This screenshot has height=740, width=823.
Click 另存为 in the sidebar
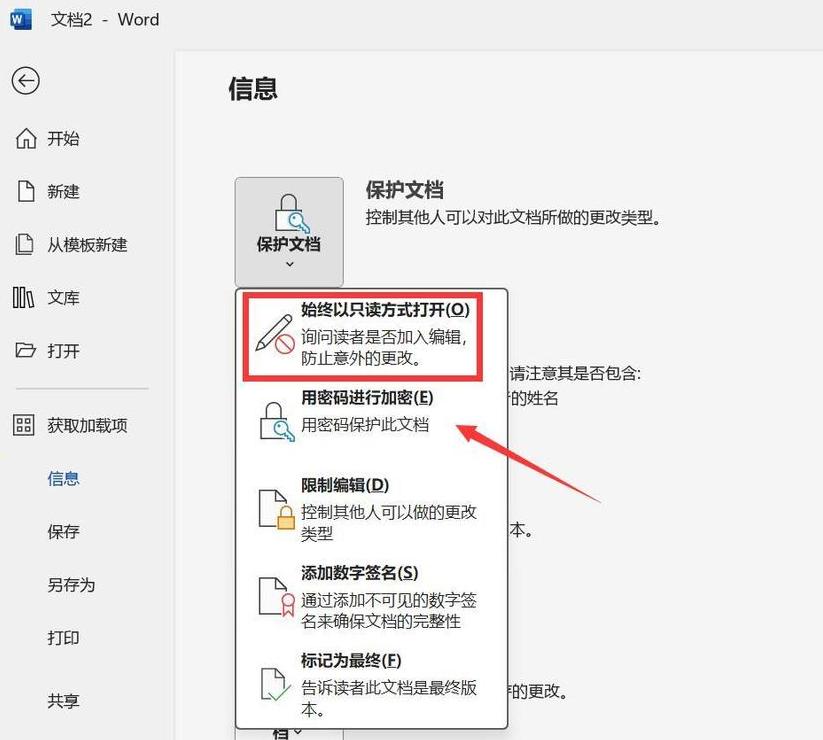click(x=71, y=585)
